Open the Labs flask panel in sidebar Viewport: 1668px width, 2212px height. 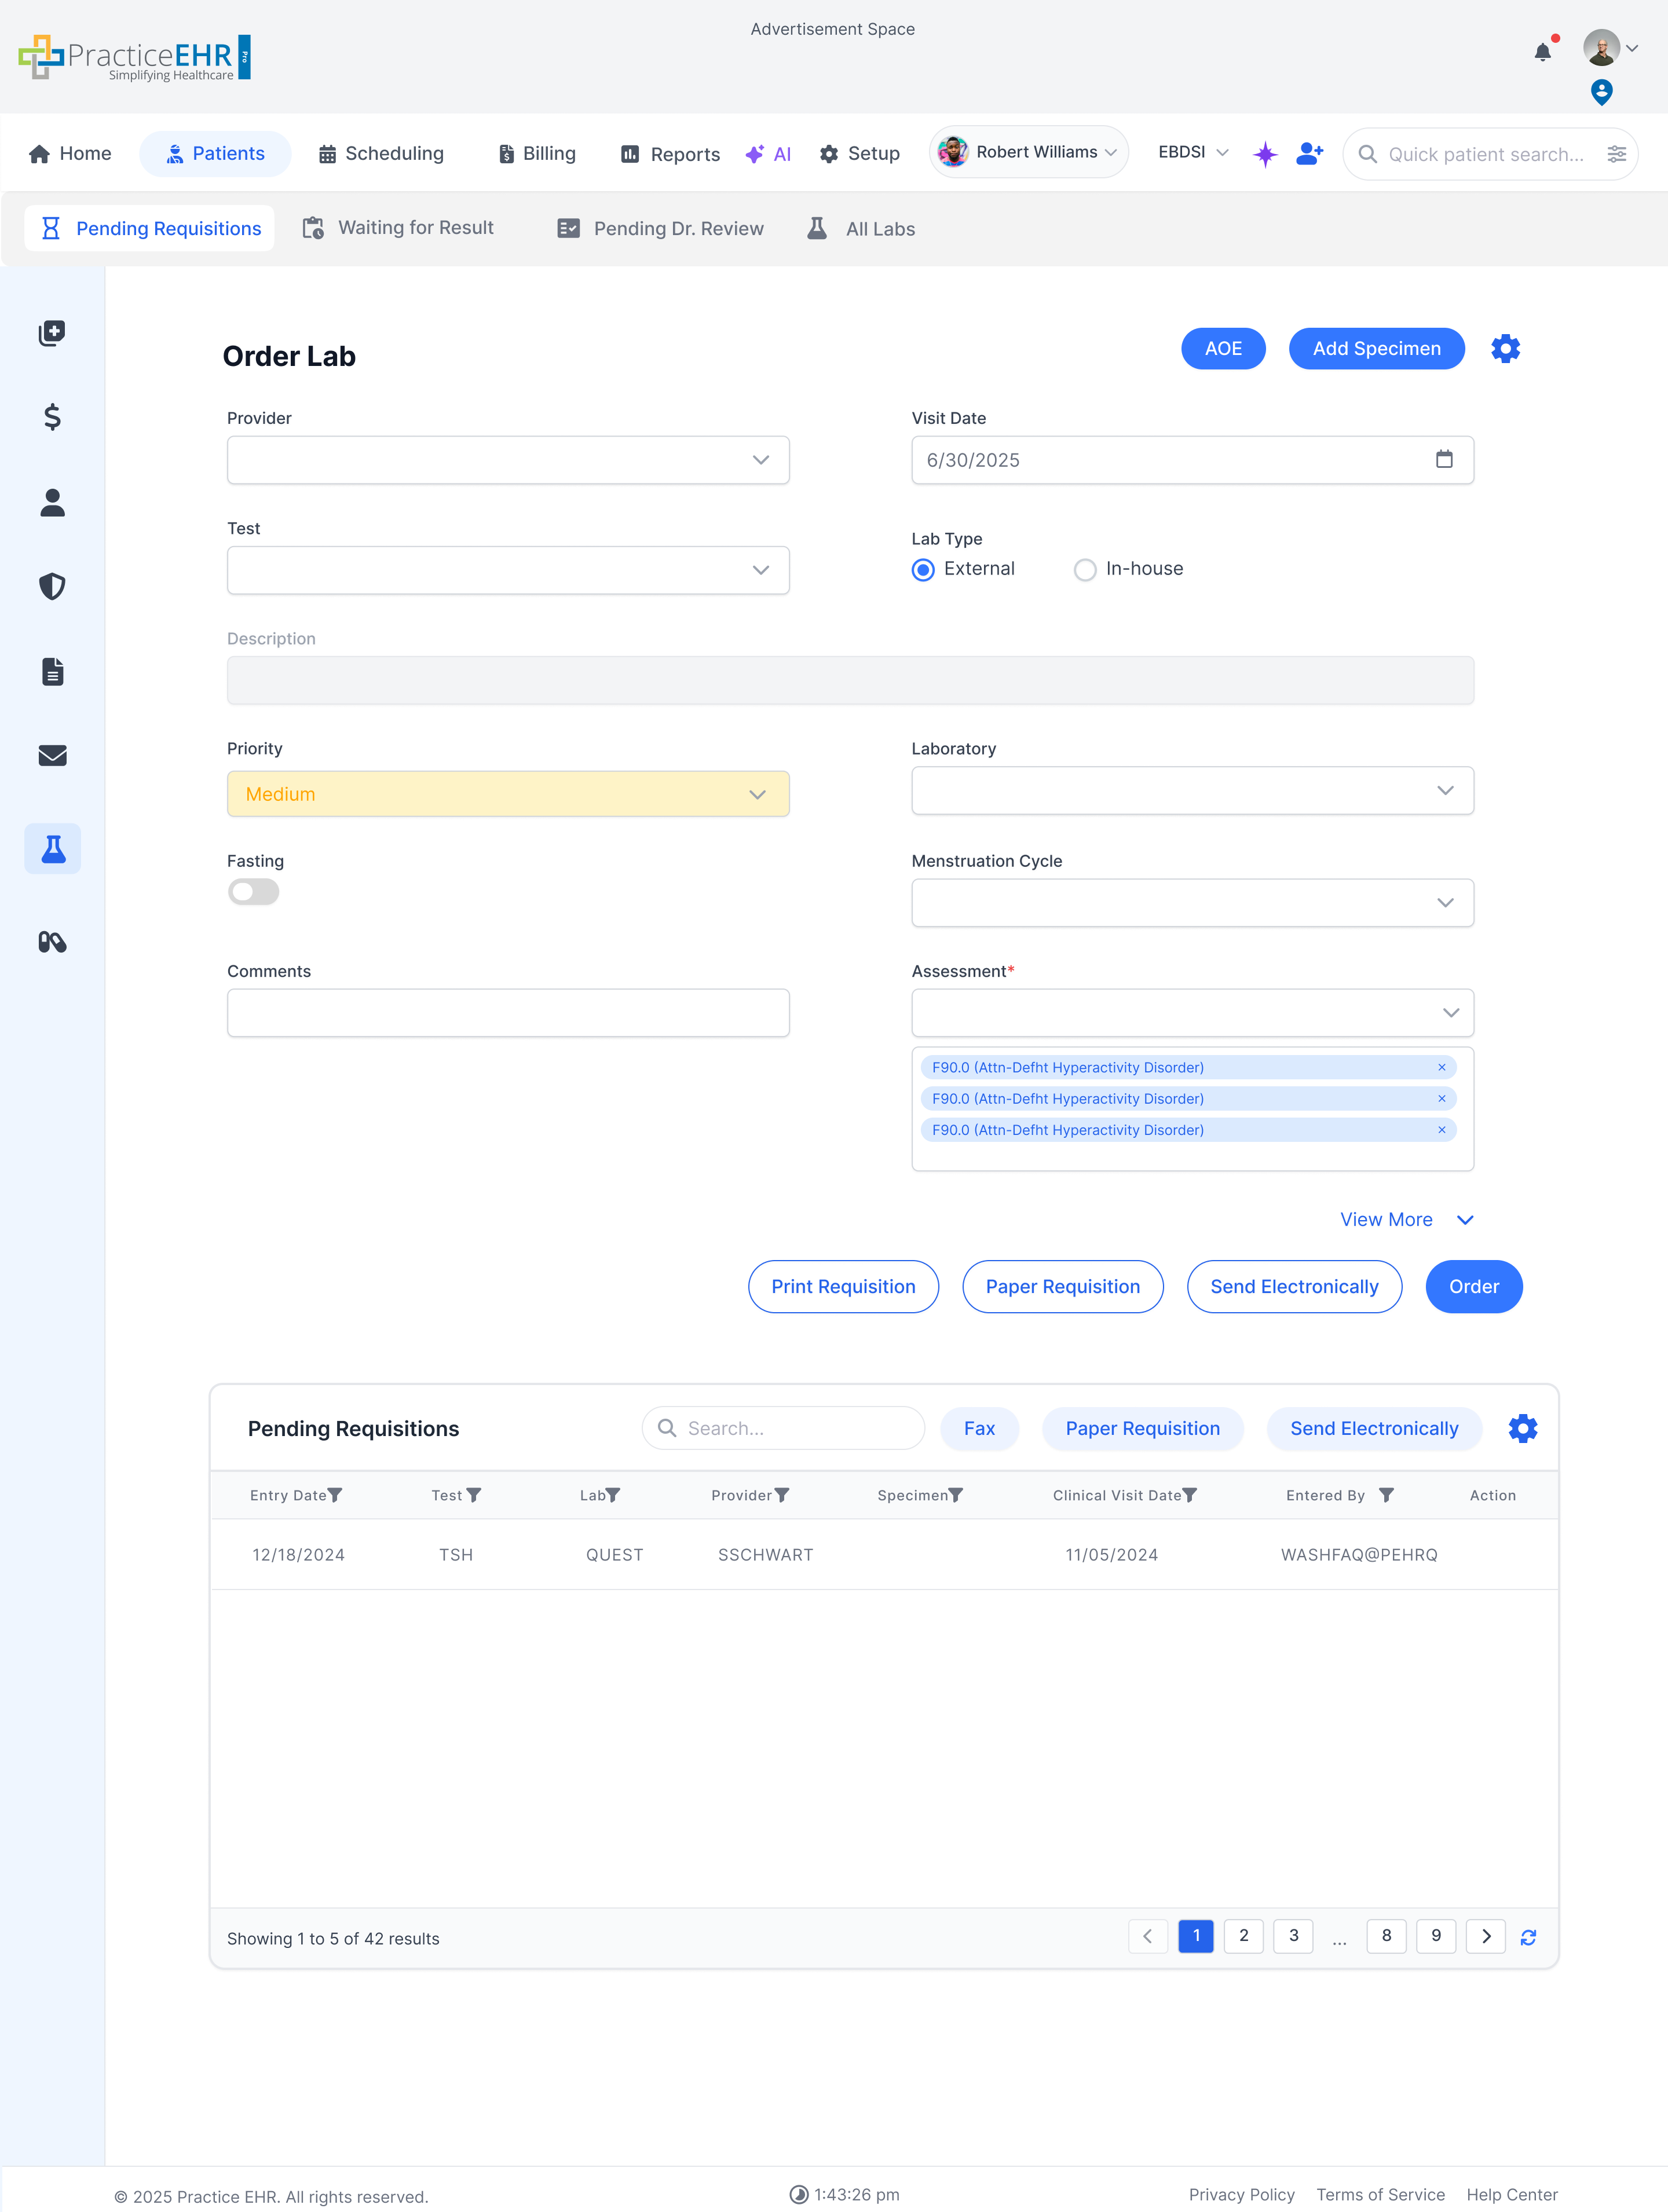pos(52,848)
